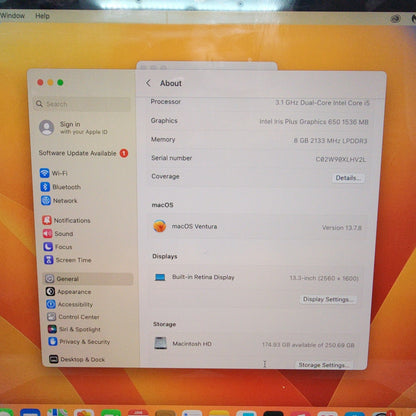Screen dimensions: 416x416
Task: Open Siri & Spotlight settings icon
Action: click(x=52, y=329)
